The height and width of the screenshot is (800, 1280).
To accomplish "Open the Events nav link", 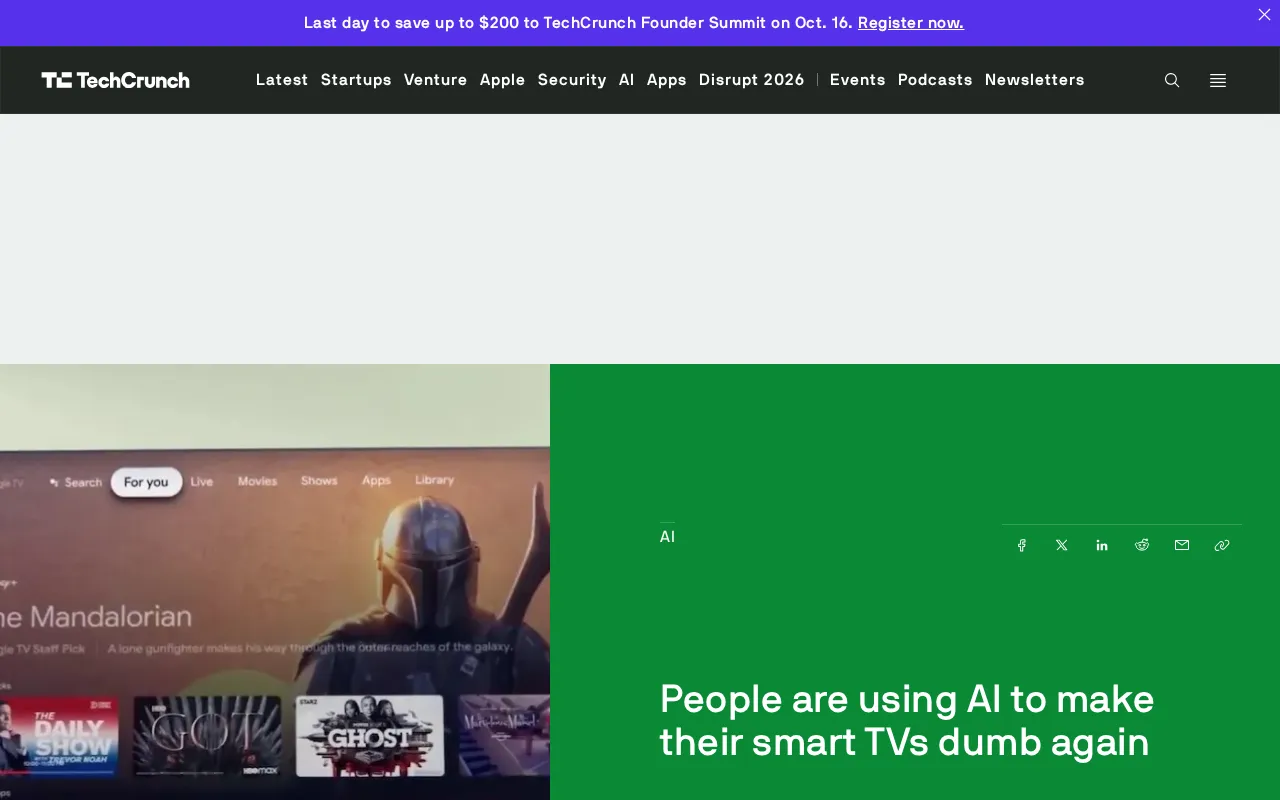I will point(858,80).
